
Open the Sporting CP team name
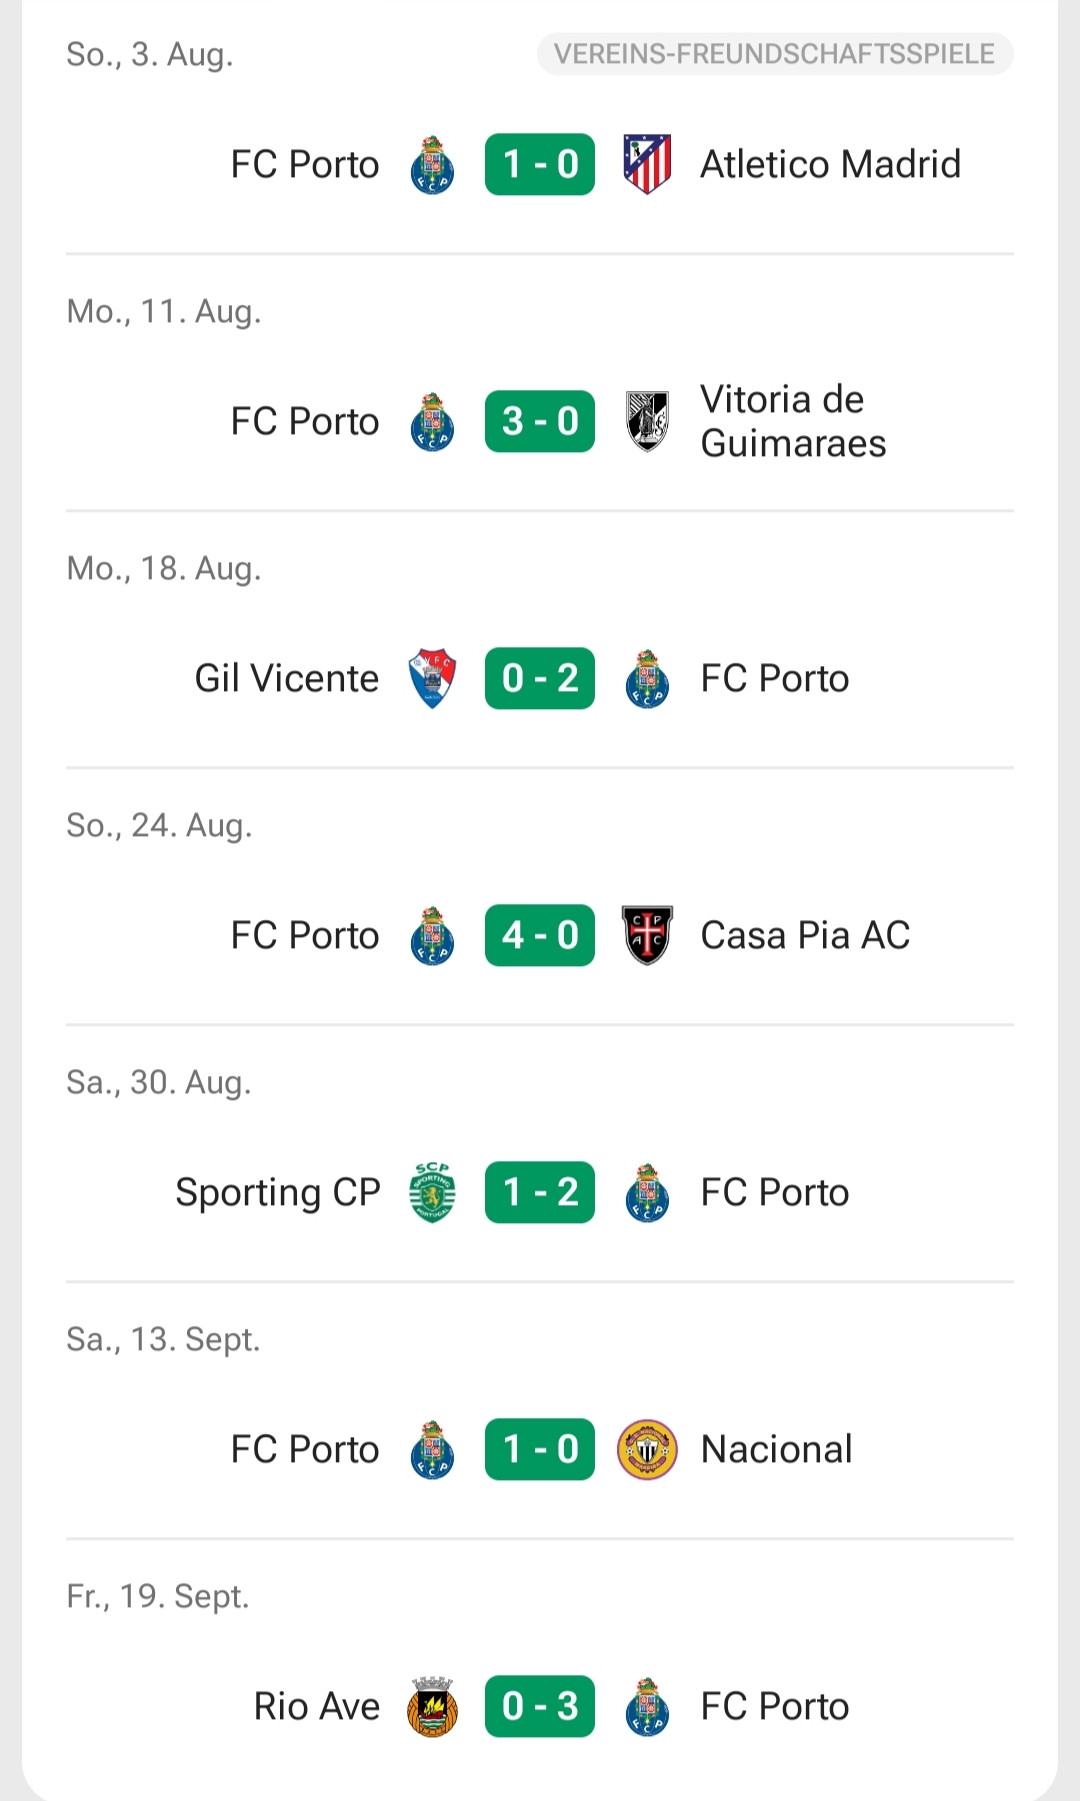click(278, 1192)
